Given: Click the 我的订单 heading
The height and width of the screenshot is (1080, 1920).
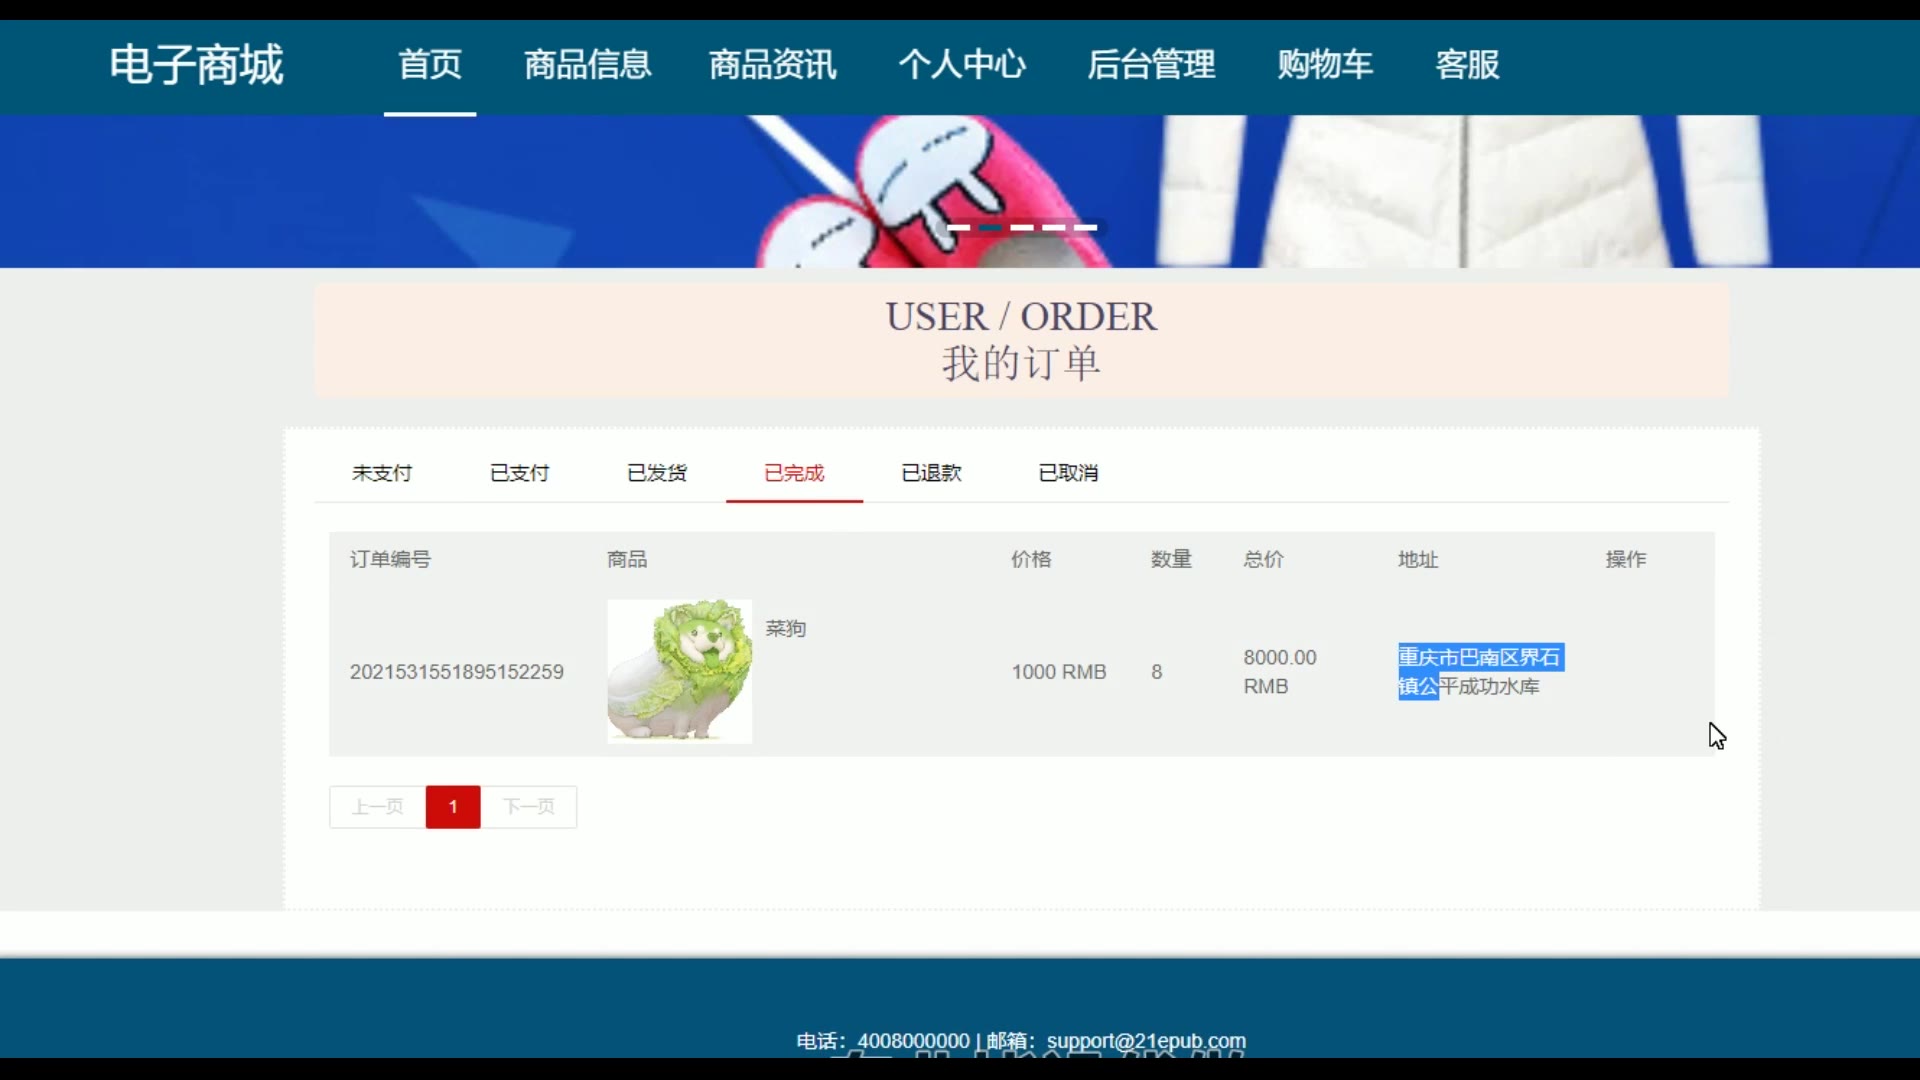Looking at the screenshot, I should point(1021,363).
